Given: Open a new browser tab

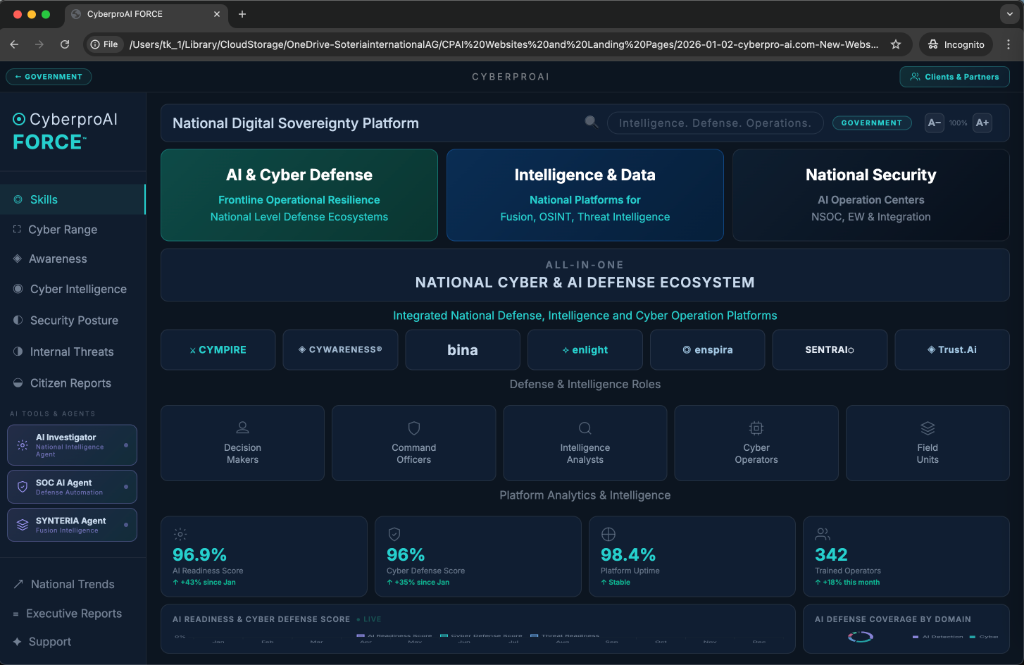Looking at the screenshot, I should coord(242,14).
